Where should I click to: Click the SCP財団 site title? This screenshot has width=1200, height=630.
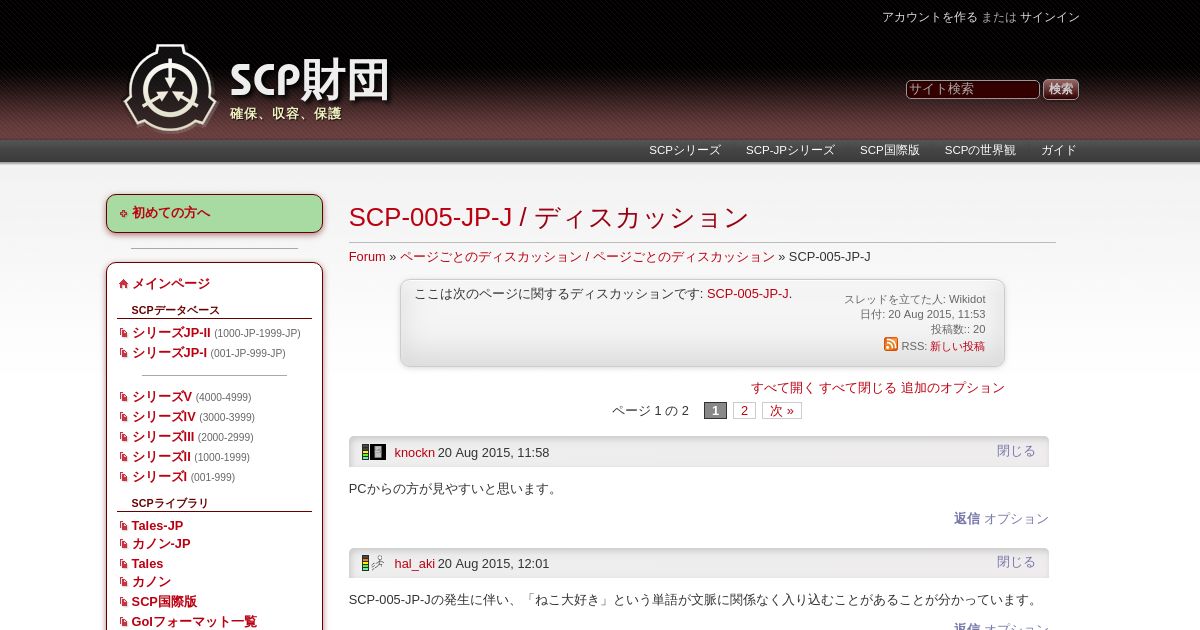pyautogui.click(x=310, y=80)
